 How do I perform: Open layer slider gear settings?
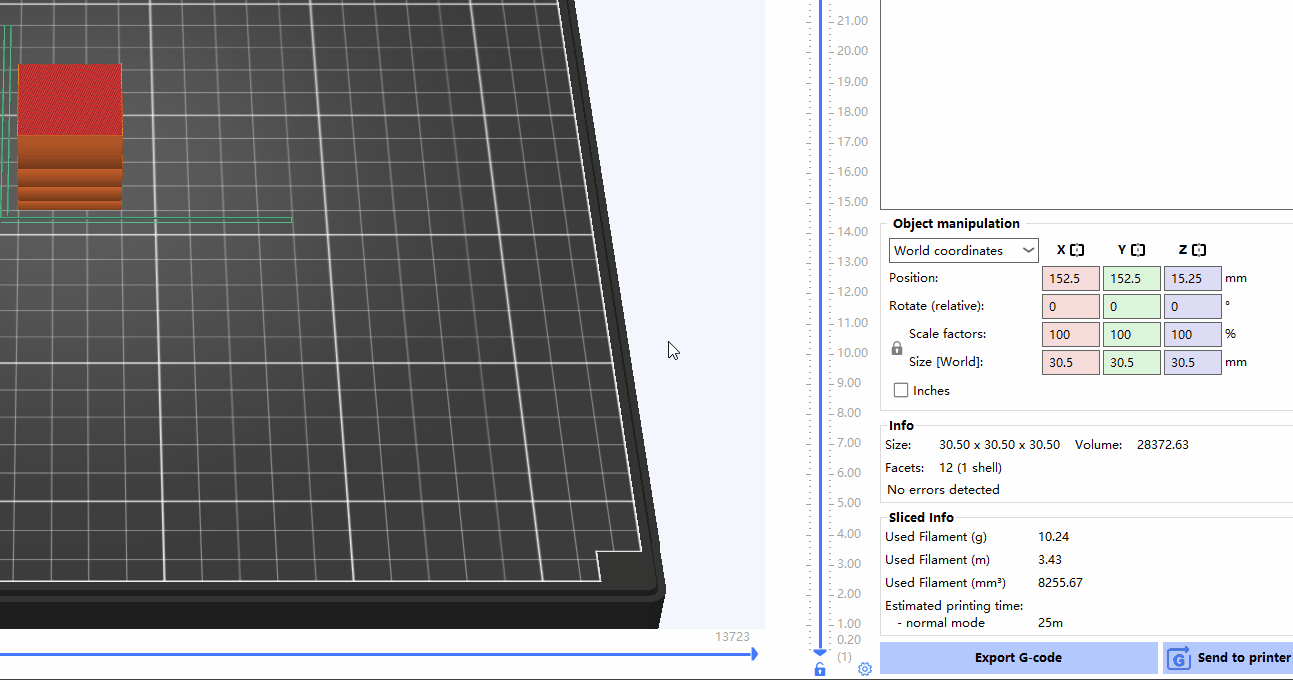click(865, 669)
